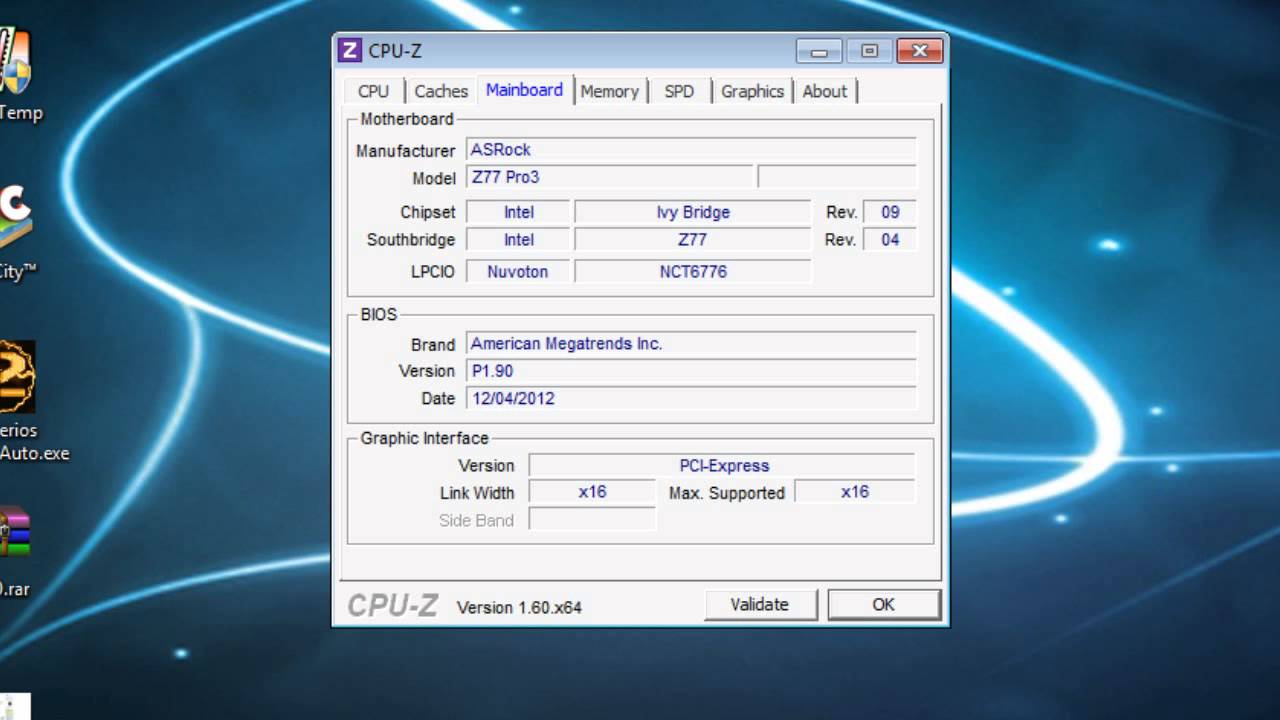Viewport: 1280px width, 720px height.
Task: Go to the Graphics tab
Action: point(752,91)
